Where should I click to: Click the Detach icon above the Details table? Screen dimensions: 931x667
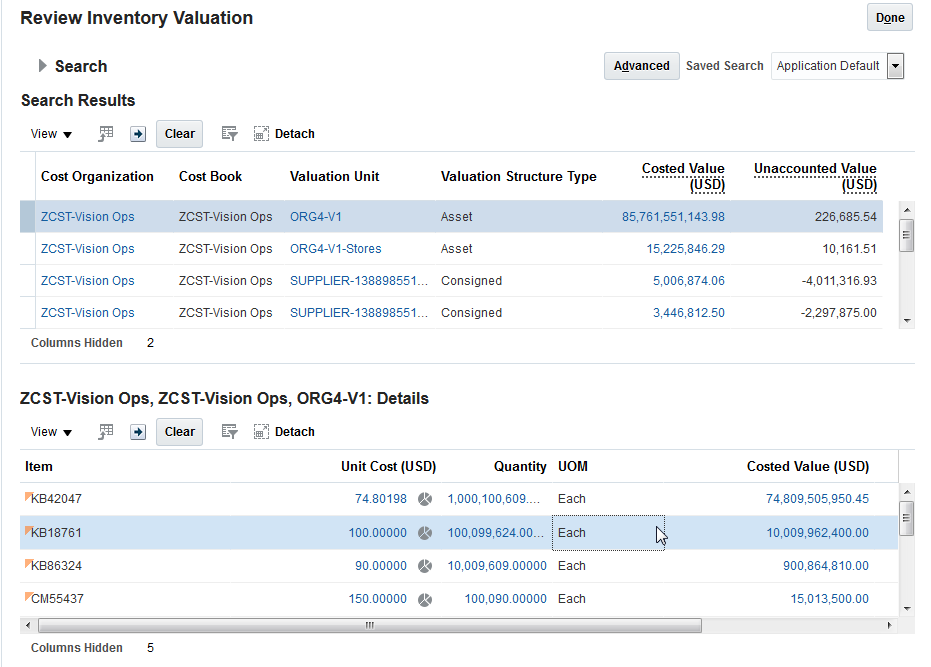261,431
